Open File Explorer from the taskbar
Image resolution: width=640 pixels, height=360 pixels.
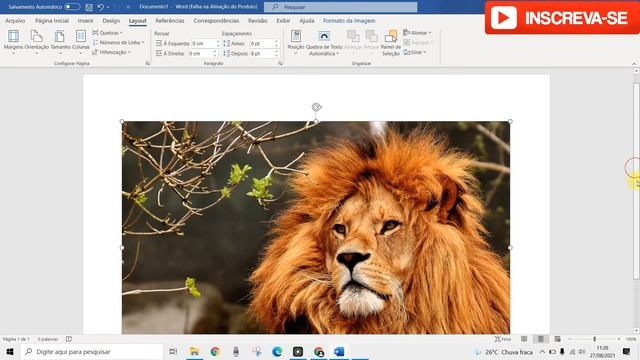point(194,352)
